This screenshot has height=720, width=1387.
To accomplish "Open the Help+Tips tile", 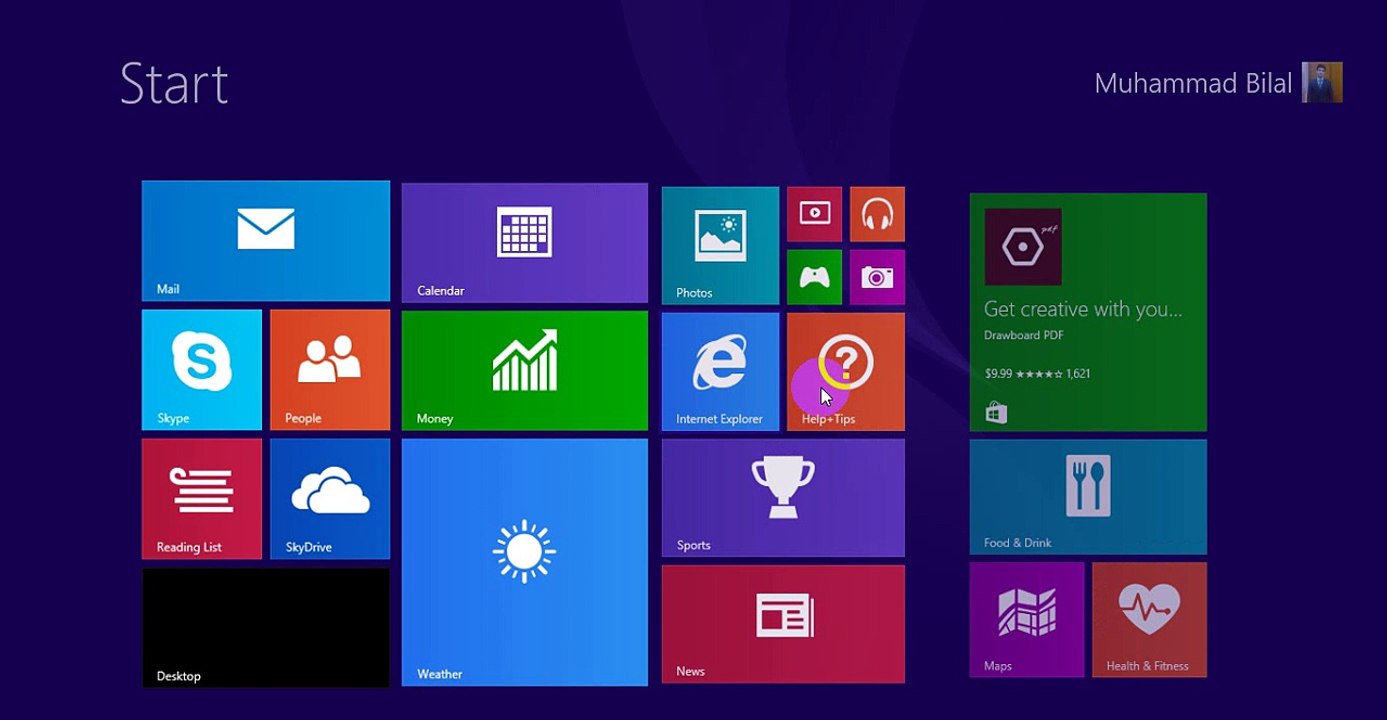I will click(846, 372).
